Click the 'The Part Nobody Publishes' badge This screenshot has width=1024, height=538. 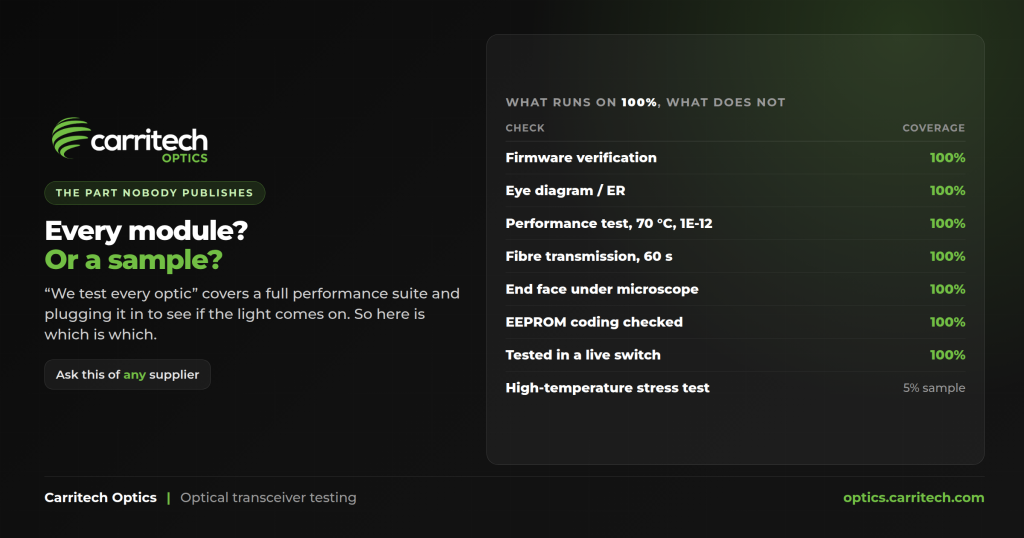155,193
